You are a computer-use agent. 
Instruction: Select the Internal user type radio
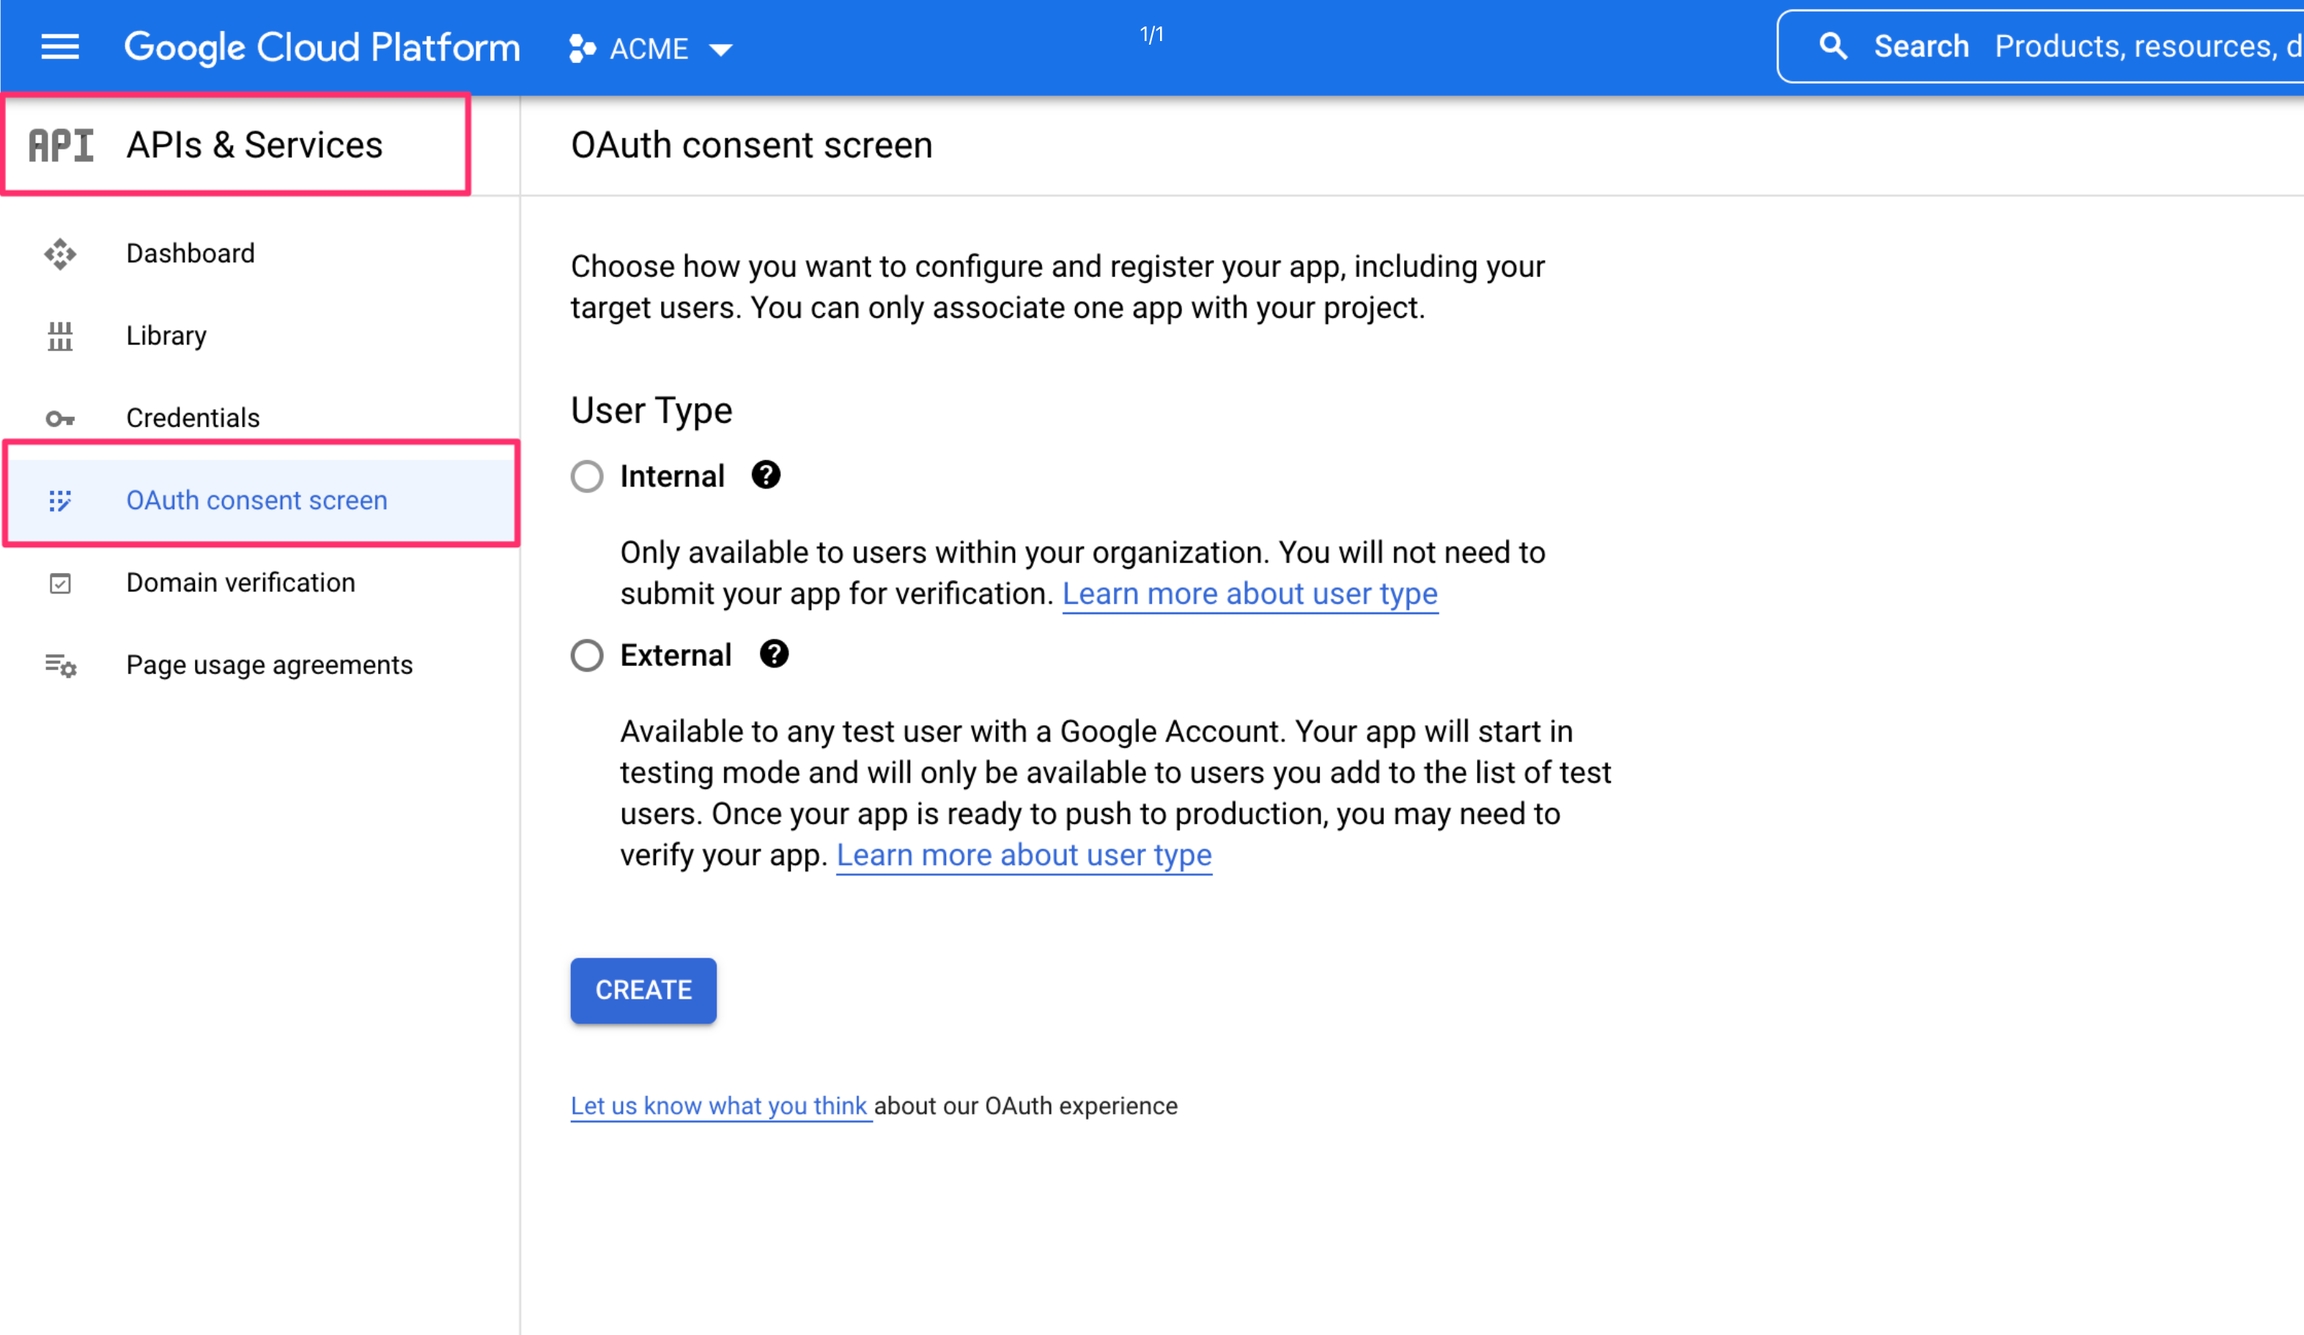tap(587, 476)
